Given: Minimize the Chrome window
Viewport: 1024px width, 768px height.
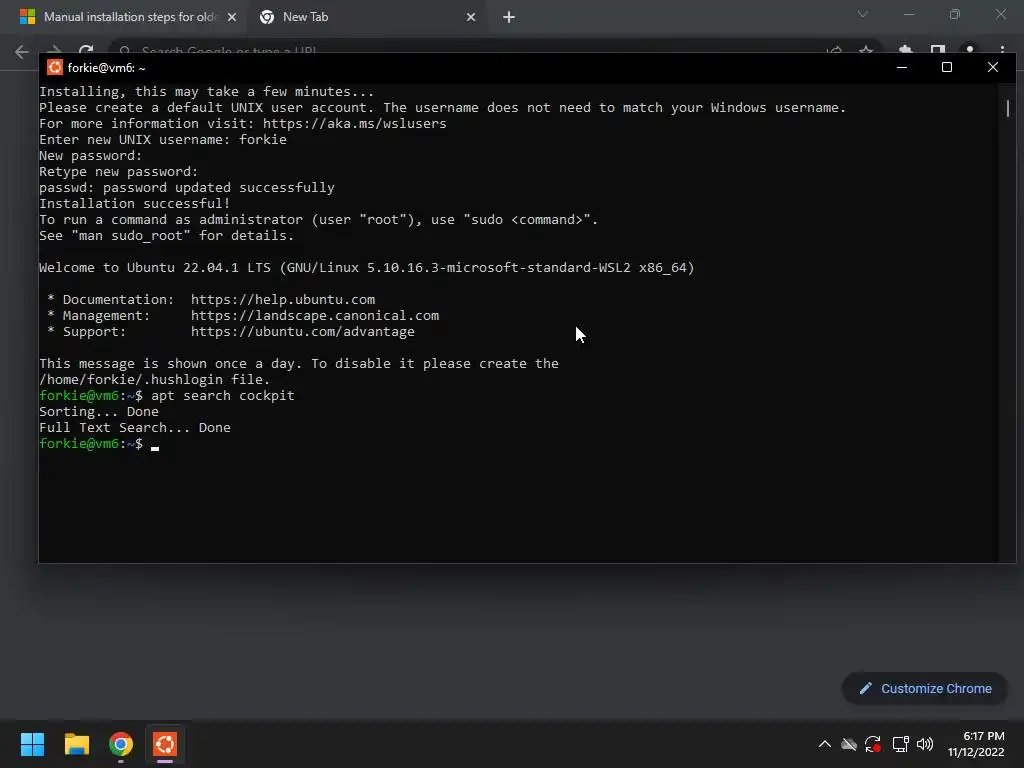Looking at the screenshot, I should (x=909, y=14).
